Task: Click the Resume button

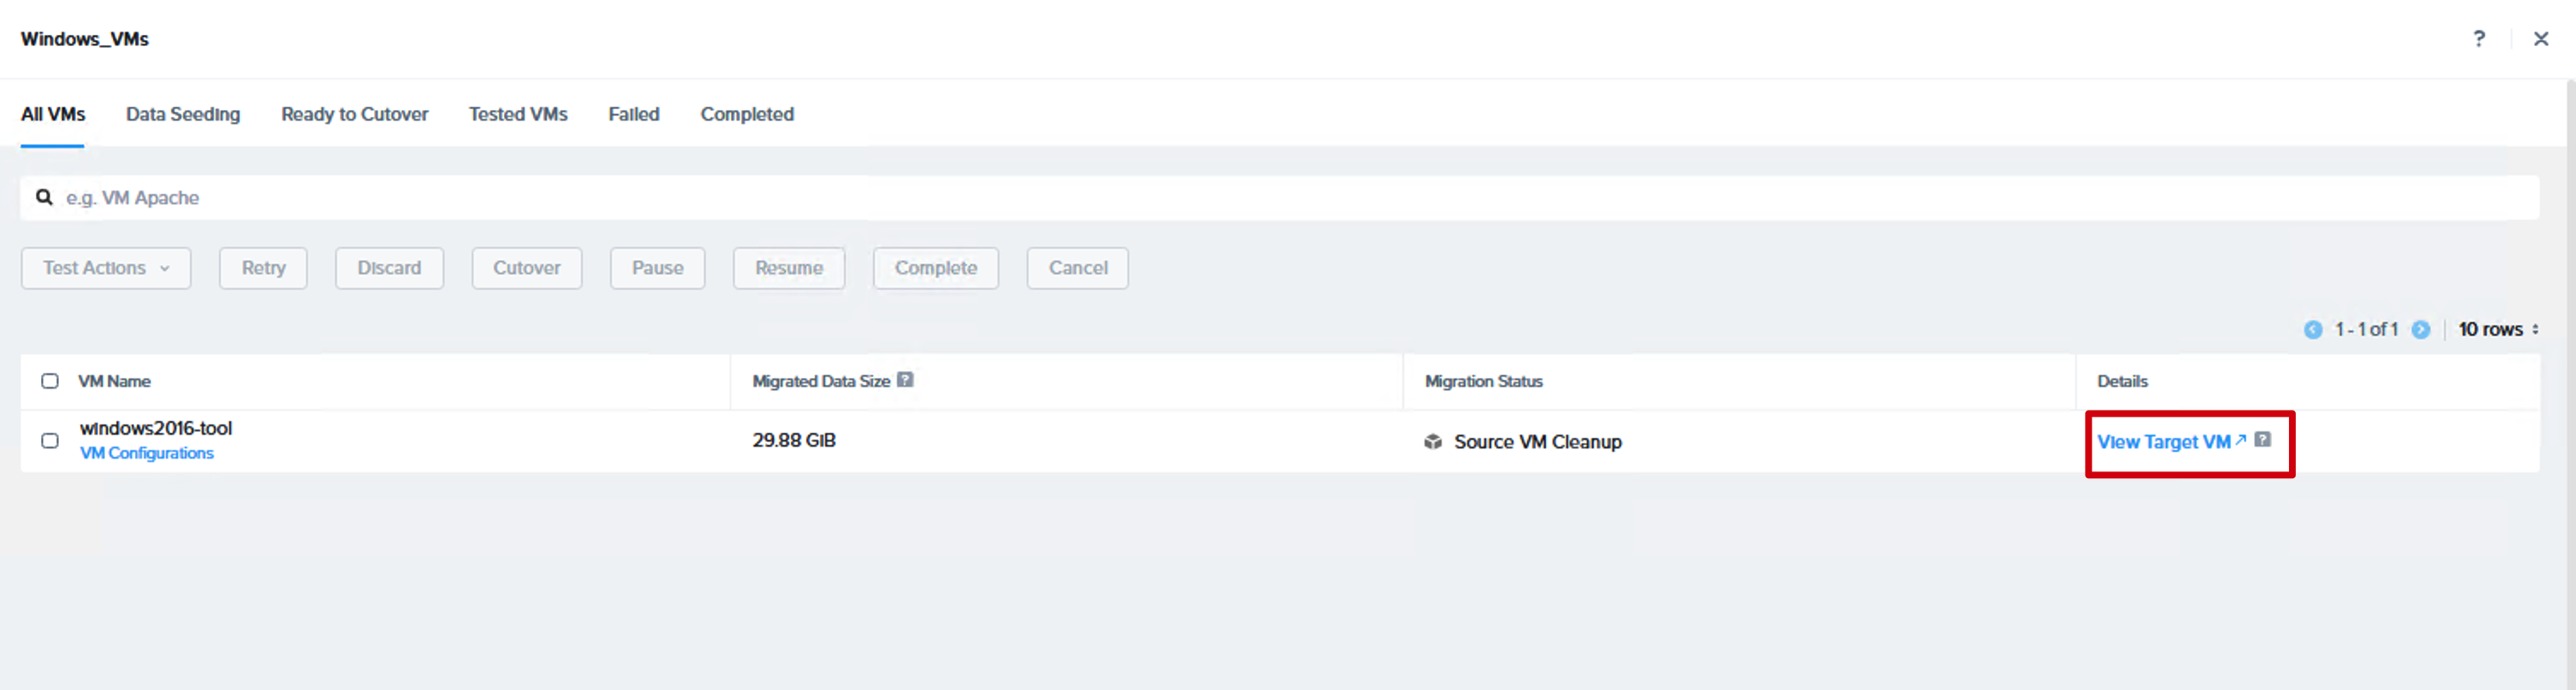Action: point(789,268)
